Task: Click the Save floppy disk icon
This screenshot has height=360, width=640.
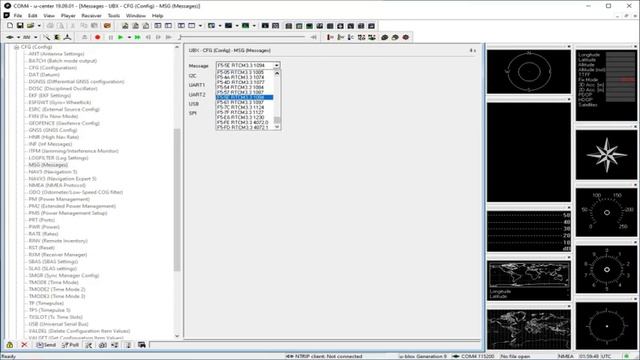Action: [x=20, y=26]
